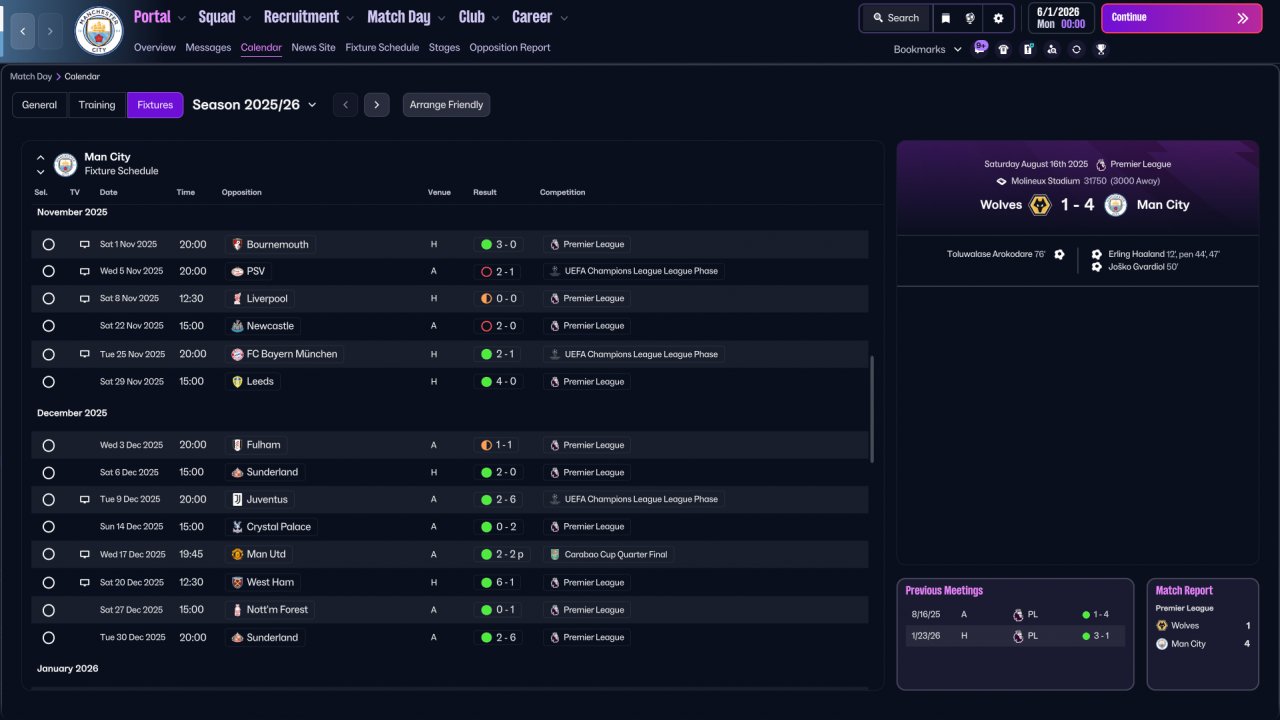Click TV broadcast icon on West Ham row
This screenshot has width=1280, height=720.
pos(85,582)
